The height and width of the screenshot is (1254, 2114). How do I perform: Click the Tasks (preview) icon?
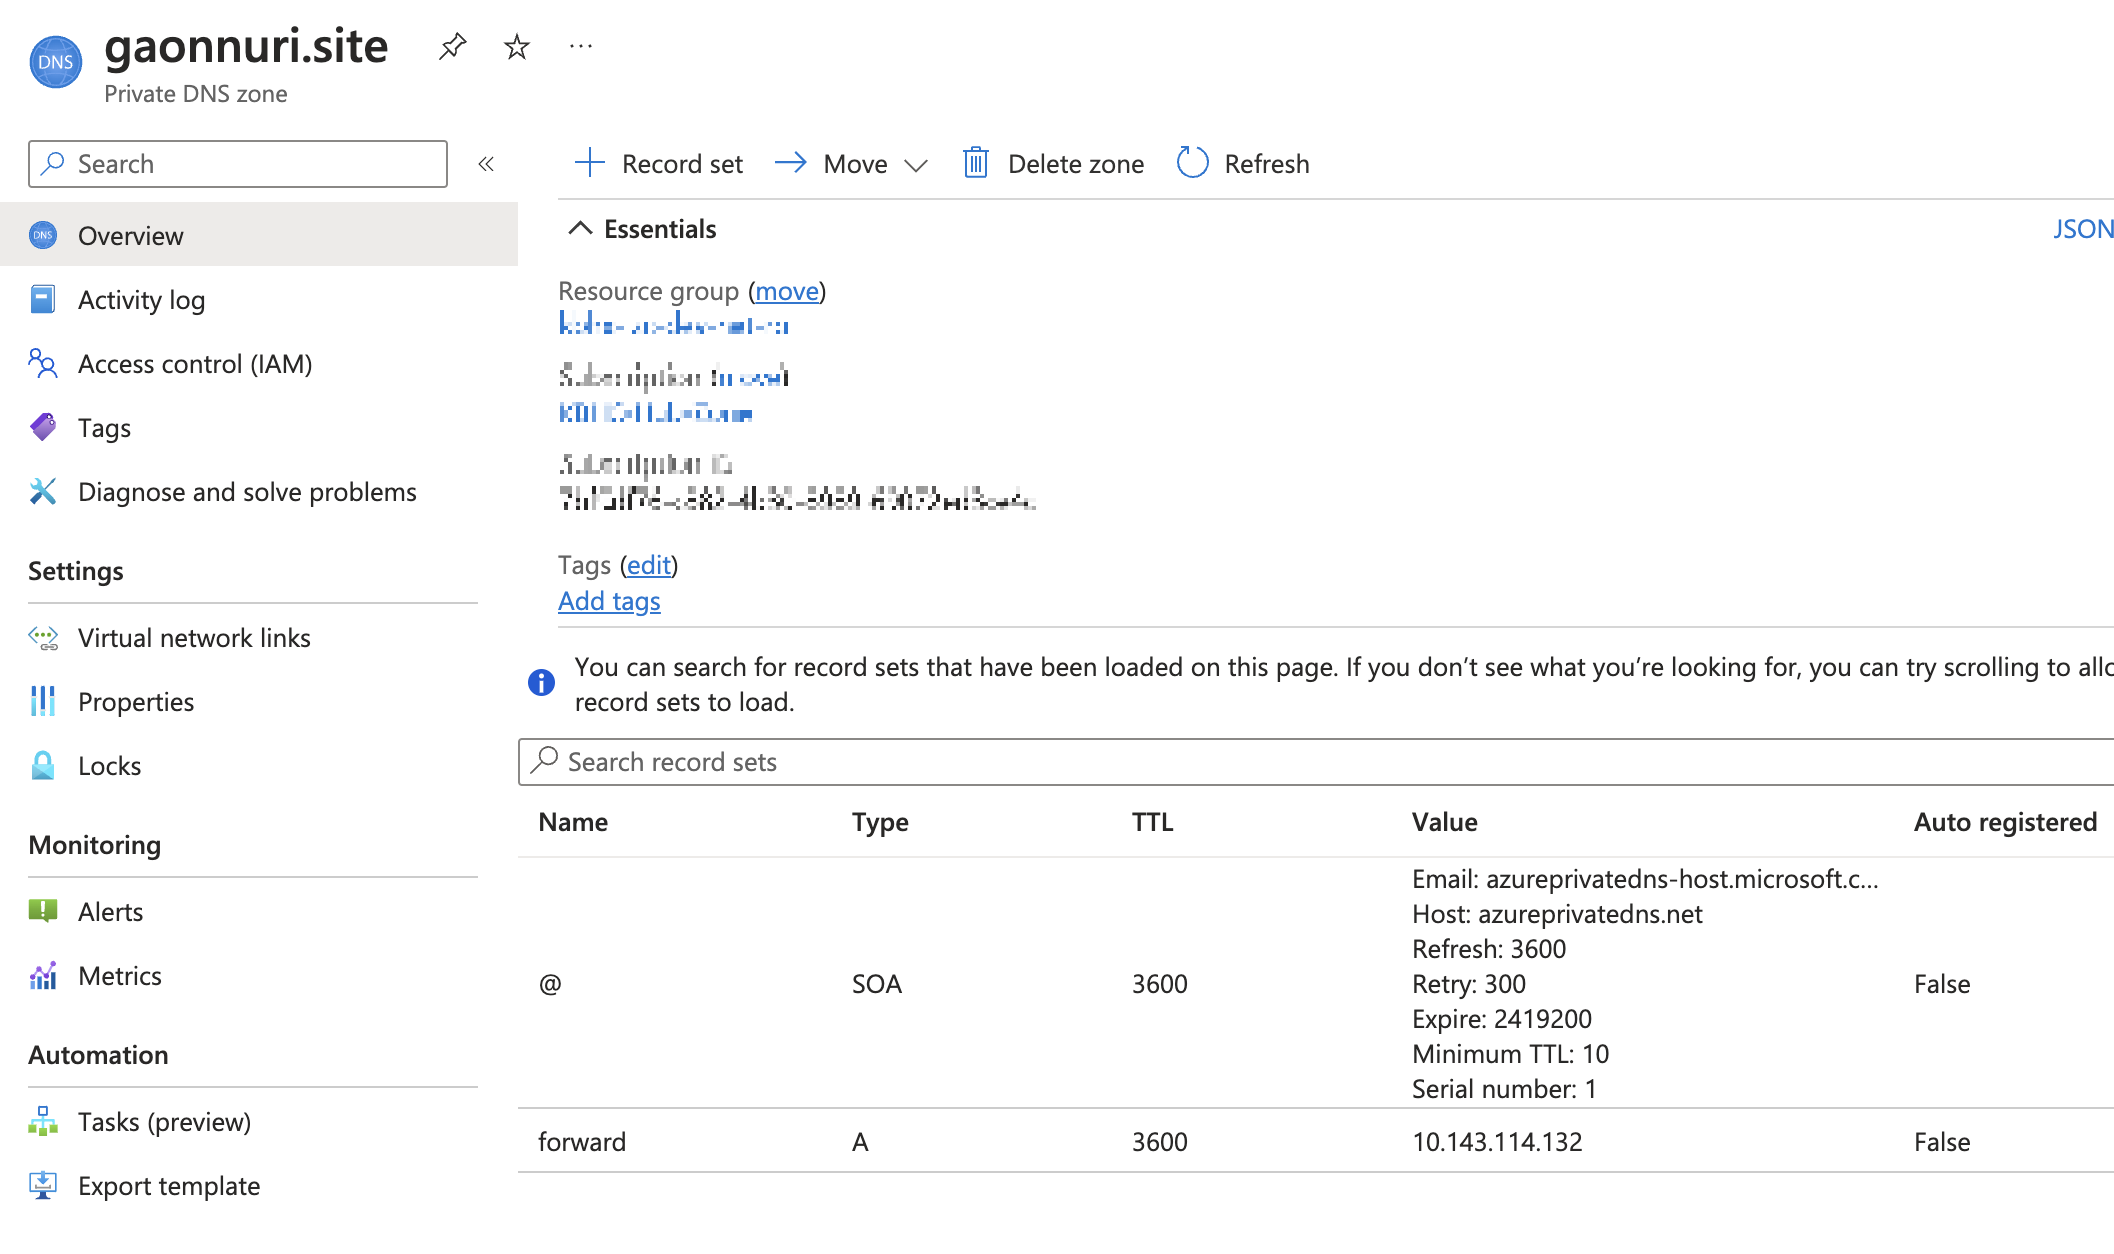[43, 1121]
